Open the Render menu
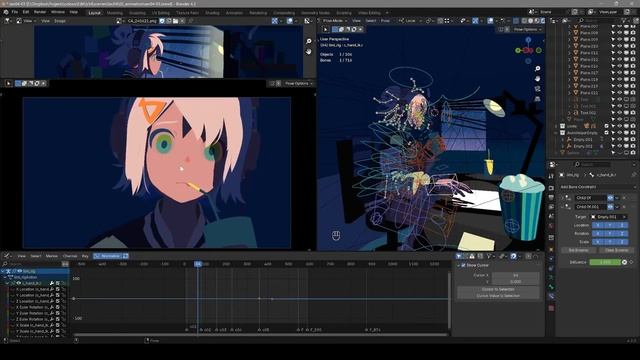The height and width of the screenshot is (360, 640). click(40, 12)
